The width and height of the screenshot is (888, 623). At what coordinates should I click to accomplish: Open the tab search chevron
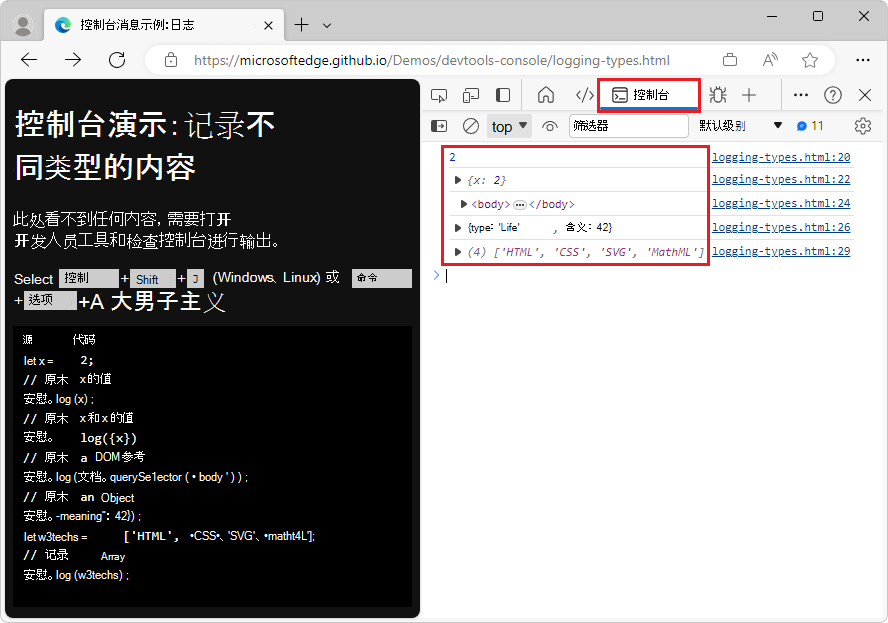click(327, 25)
